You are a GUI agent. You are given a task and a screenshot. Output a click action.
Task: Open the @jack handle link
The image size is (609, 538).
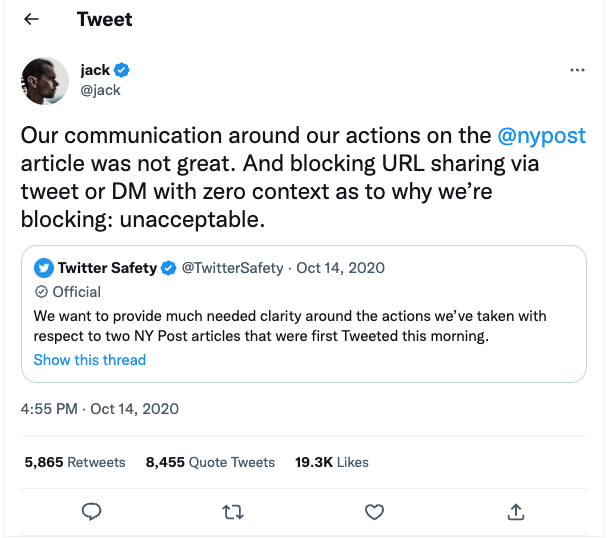[100, 90]
